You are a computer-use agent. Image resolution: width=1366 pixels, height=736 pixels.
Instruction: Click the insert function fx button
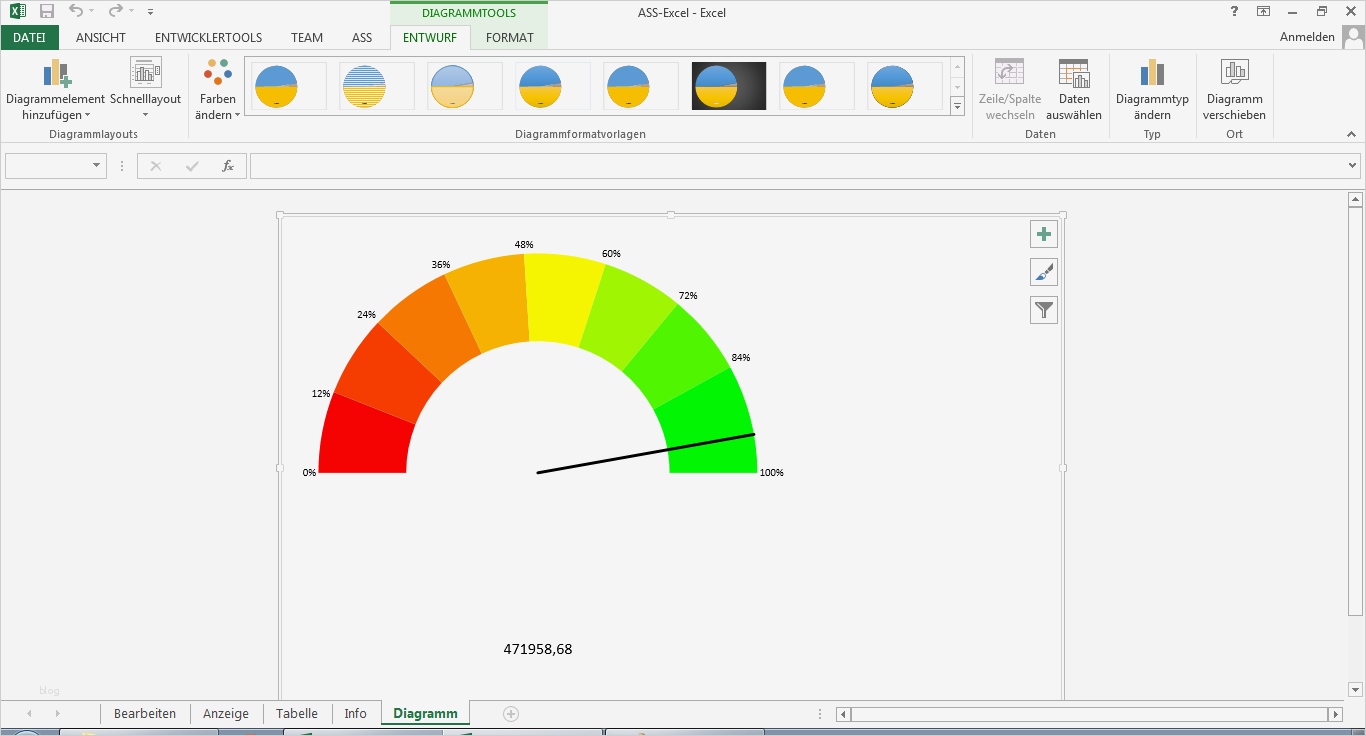tap(228, 166)
